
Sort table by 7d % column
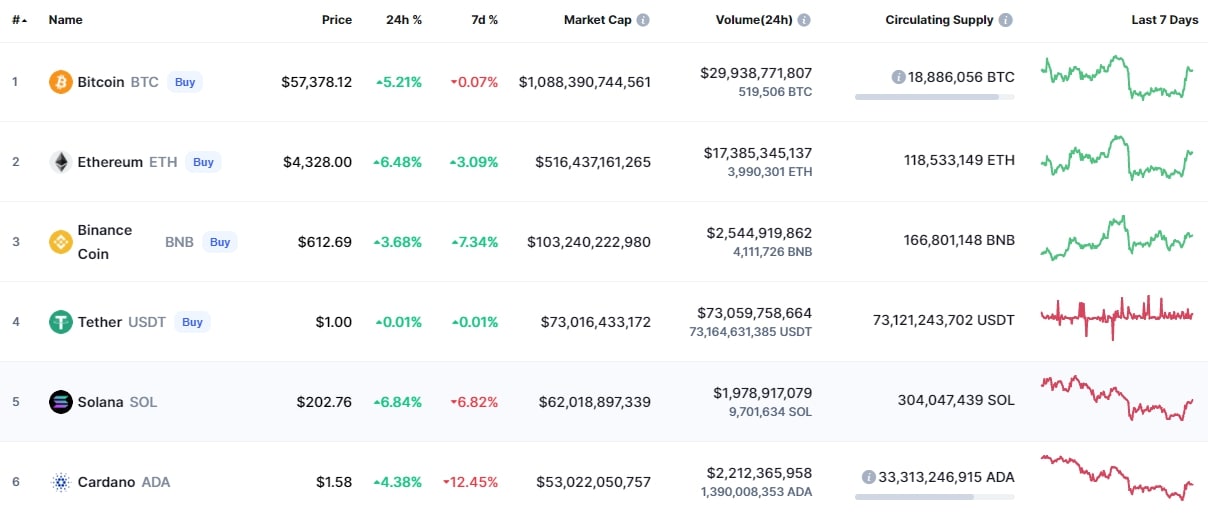(483, 20)
